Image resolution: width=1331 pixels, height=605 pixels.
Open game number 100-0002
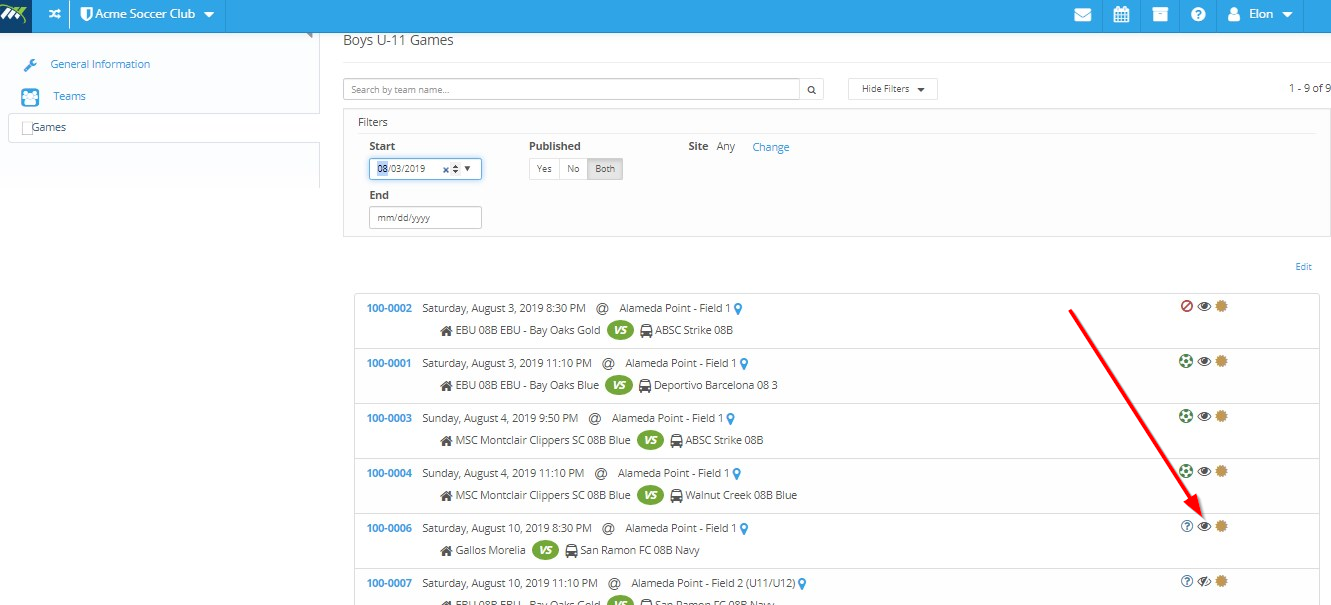pos(389,308)
